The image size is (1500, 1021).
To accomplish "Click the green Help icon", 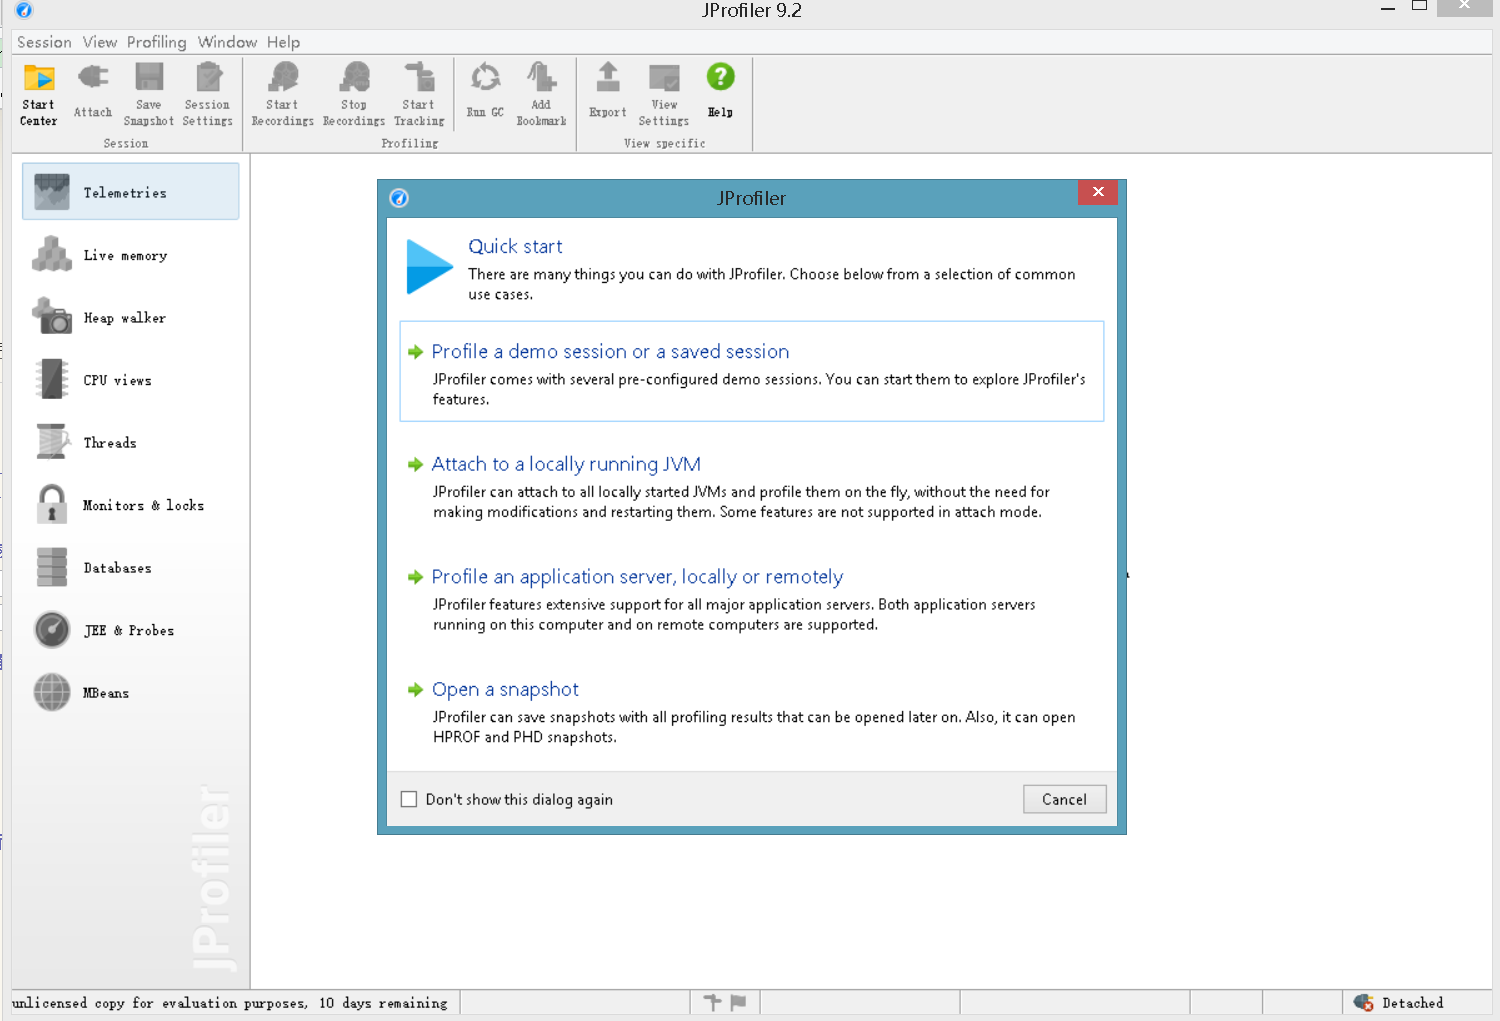I will [x=720, y=76].
